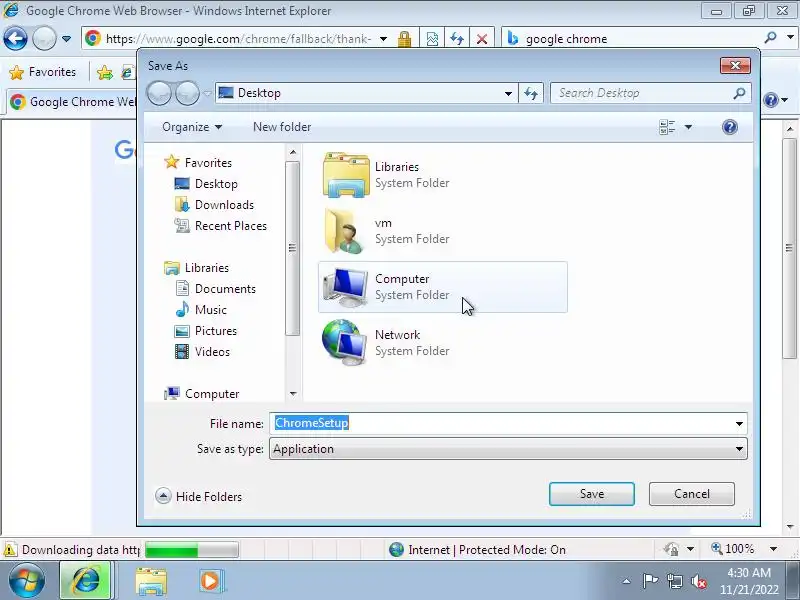Click the IE help question mark icon
The image size is (800, 600).
(x=770, y=100)
